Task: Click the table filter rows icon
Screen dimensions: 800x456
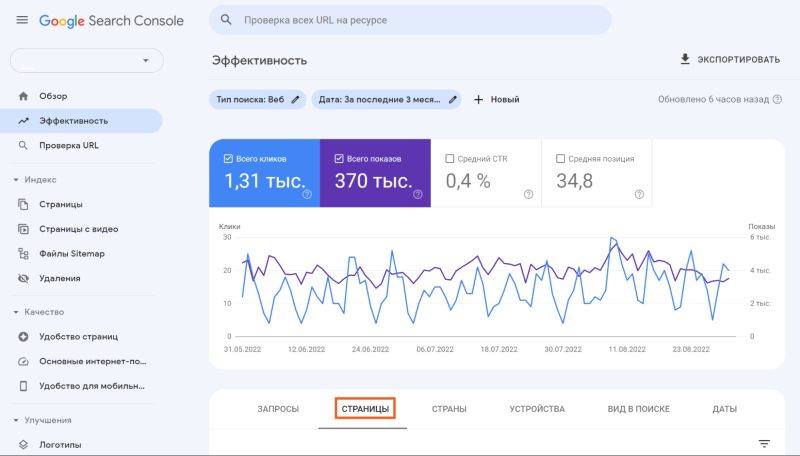Action: tap(764, 444)
